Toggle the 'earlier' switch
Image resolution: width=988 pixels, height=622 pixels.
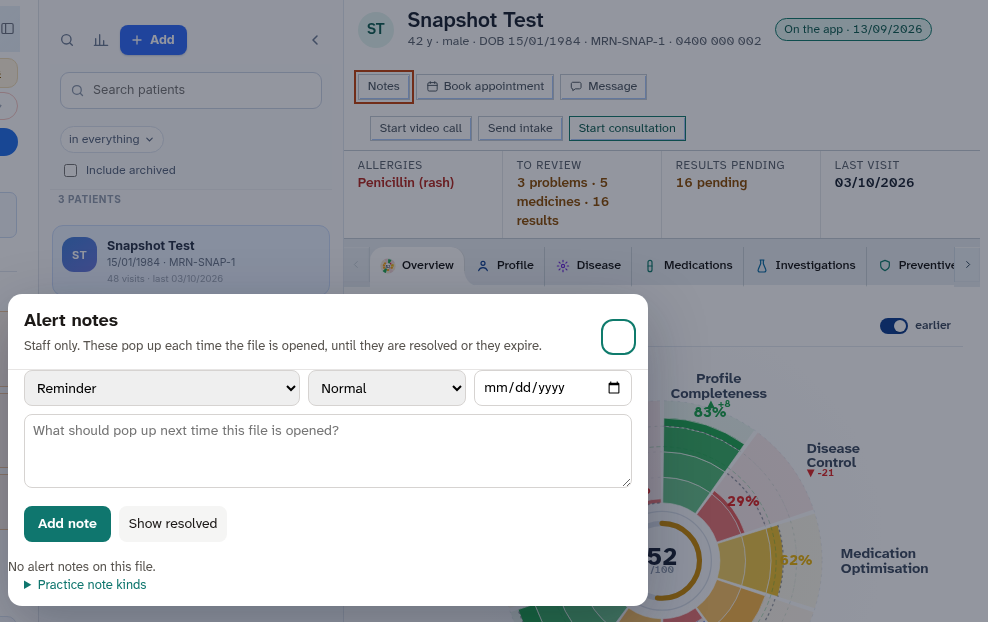click(x=893, y=326)
